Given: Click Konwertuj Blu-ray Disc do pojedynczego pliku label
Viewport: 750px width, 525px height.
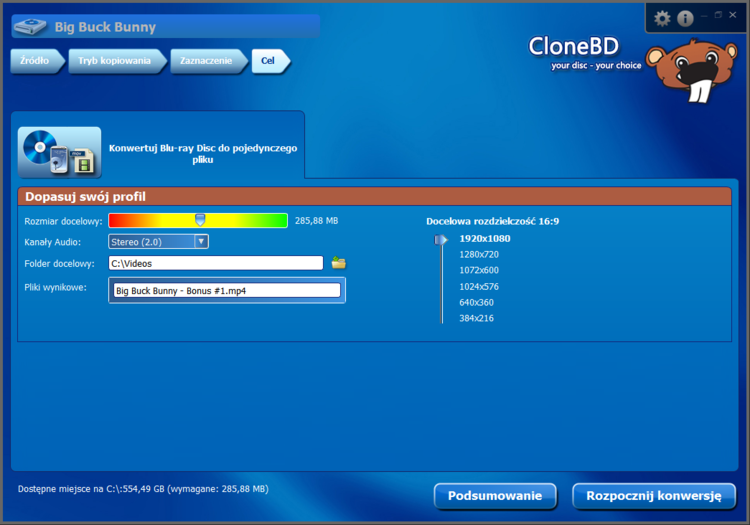Looking at the screenshot, I should coord(203,153).
